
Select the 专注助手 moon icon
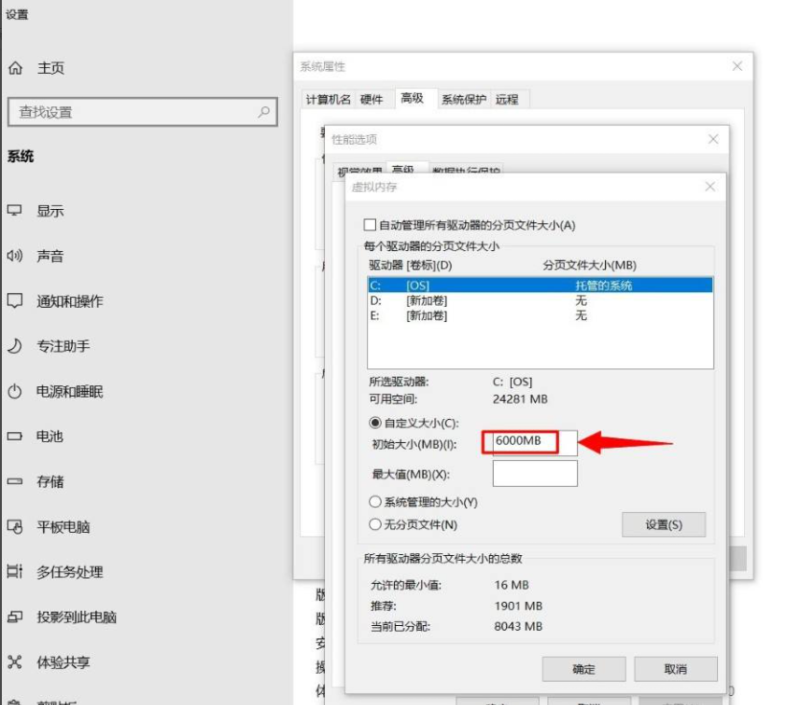(x=14, y=346)
